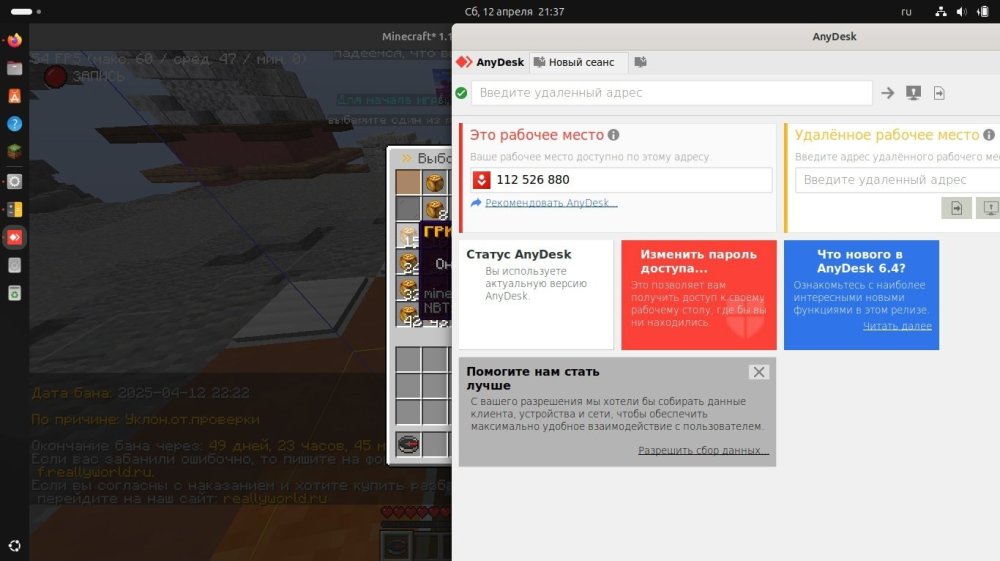The image size is (1000, 561).
Task: Click the Minecraft chest item with count 8
Action: [436, 208]
